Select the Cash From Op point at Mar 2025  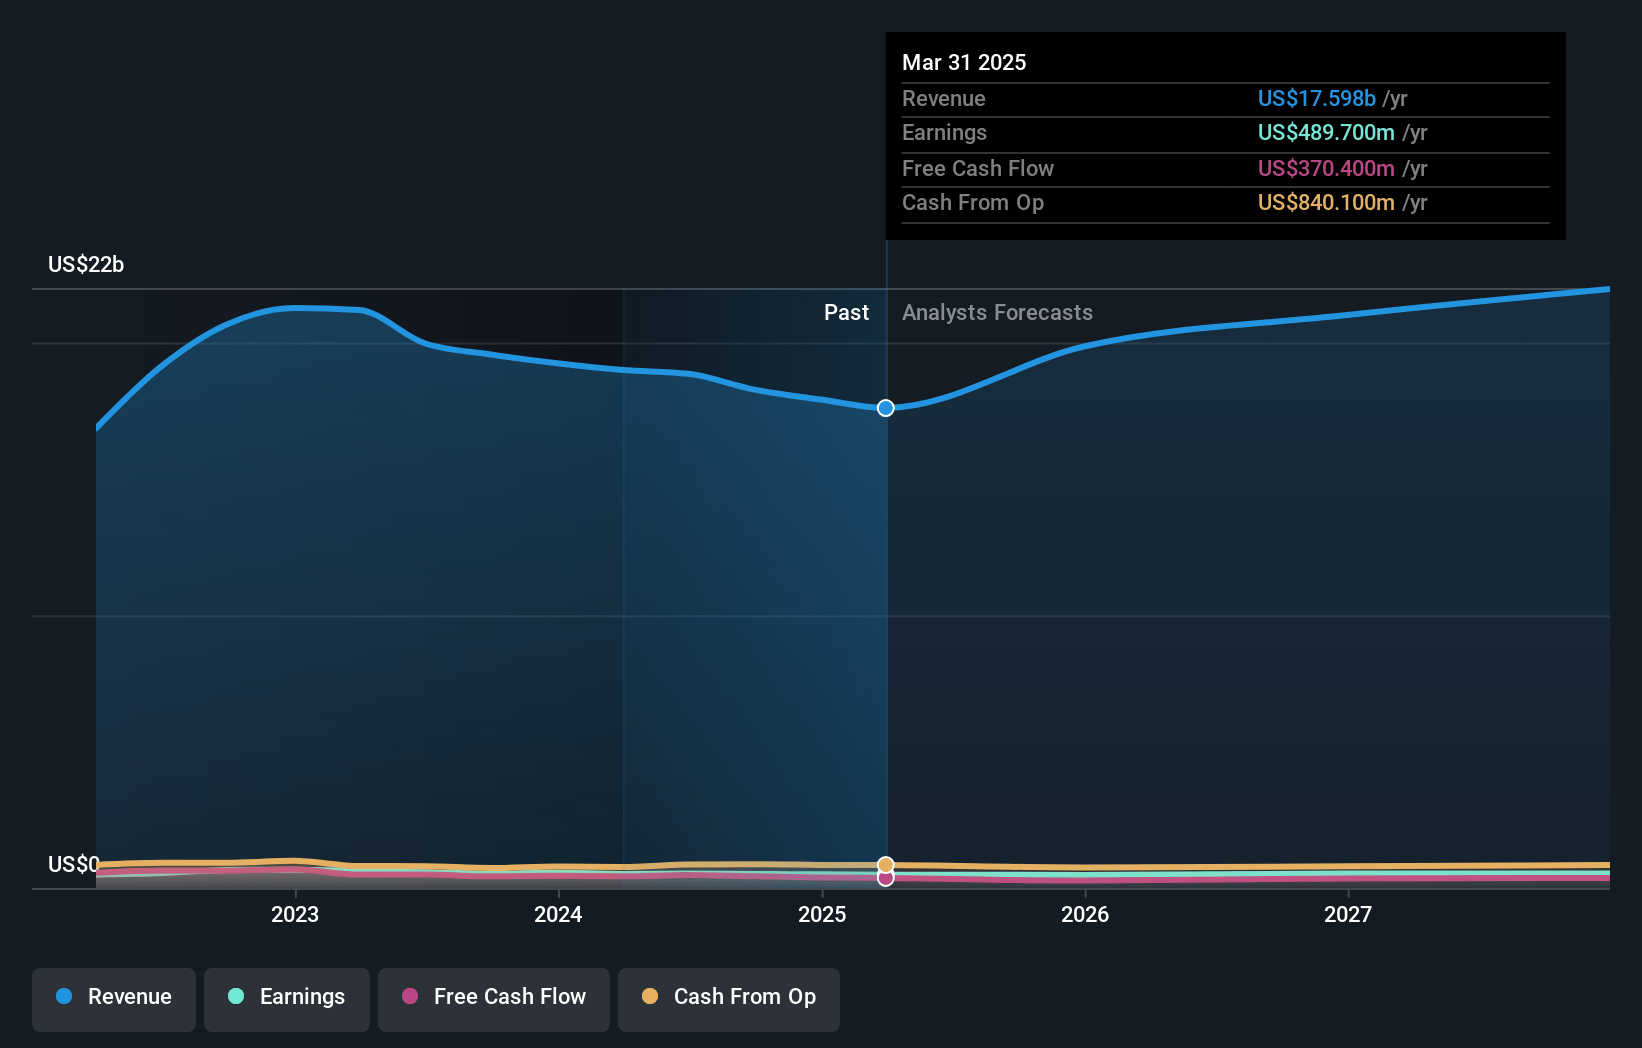click(886, 865)
